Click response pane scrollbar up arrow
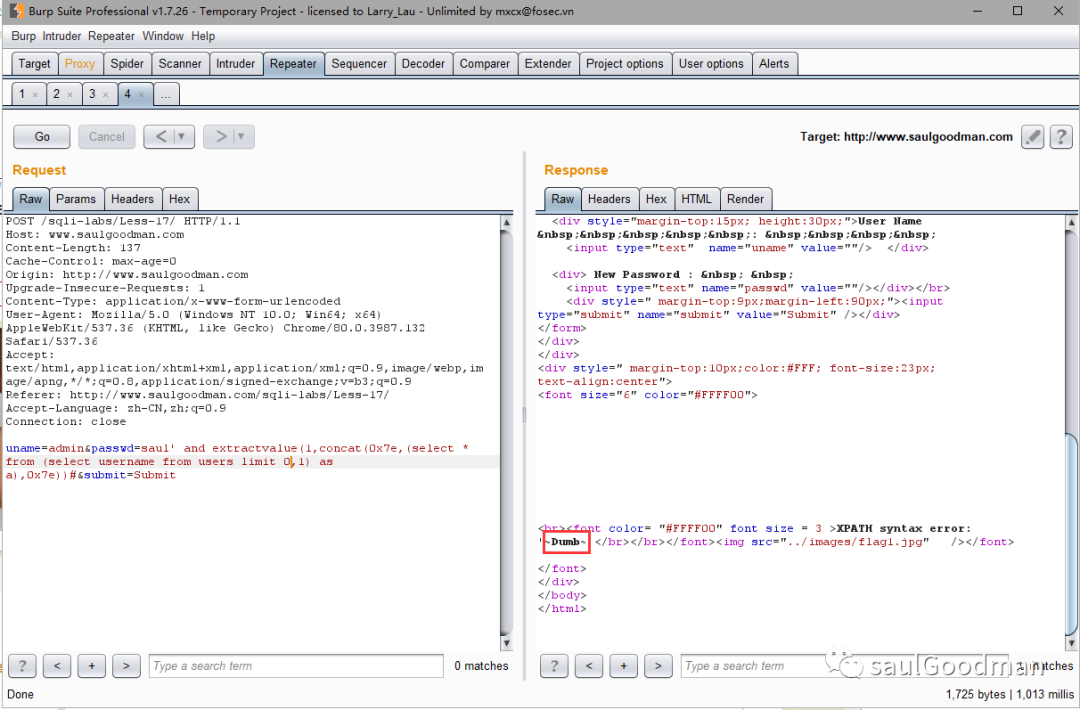 point(1071,222)
